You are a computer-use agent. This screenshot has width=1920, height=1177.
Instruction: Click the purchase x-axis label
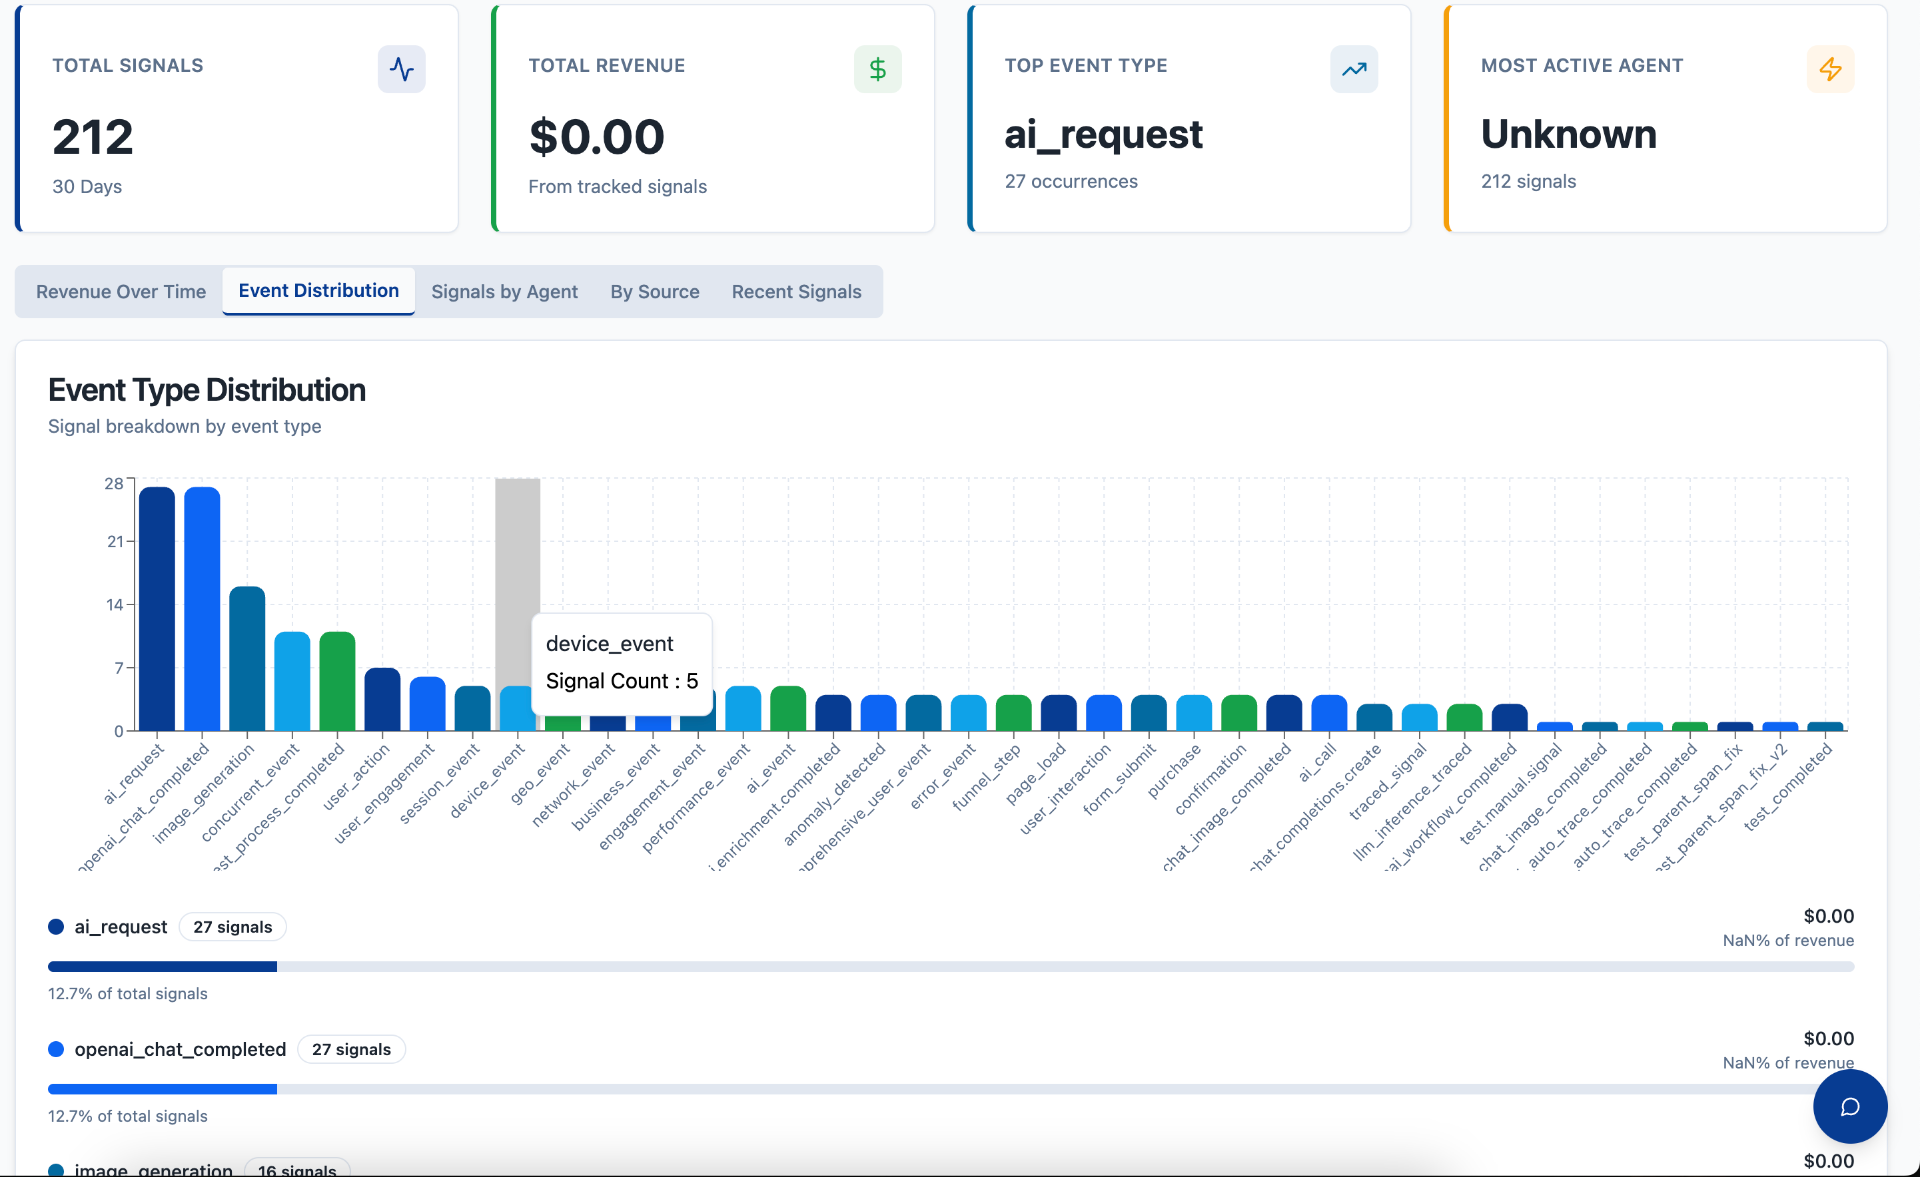coord(1174,771)
